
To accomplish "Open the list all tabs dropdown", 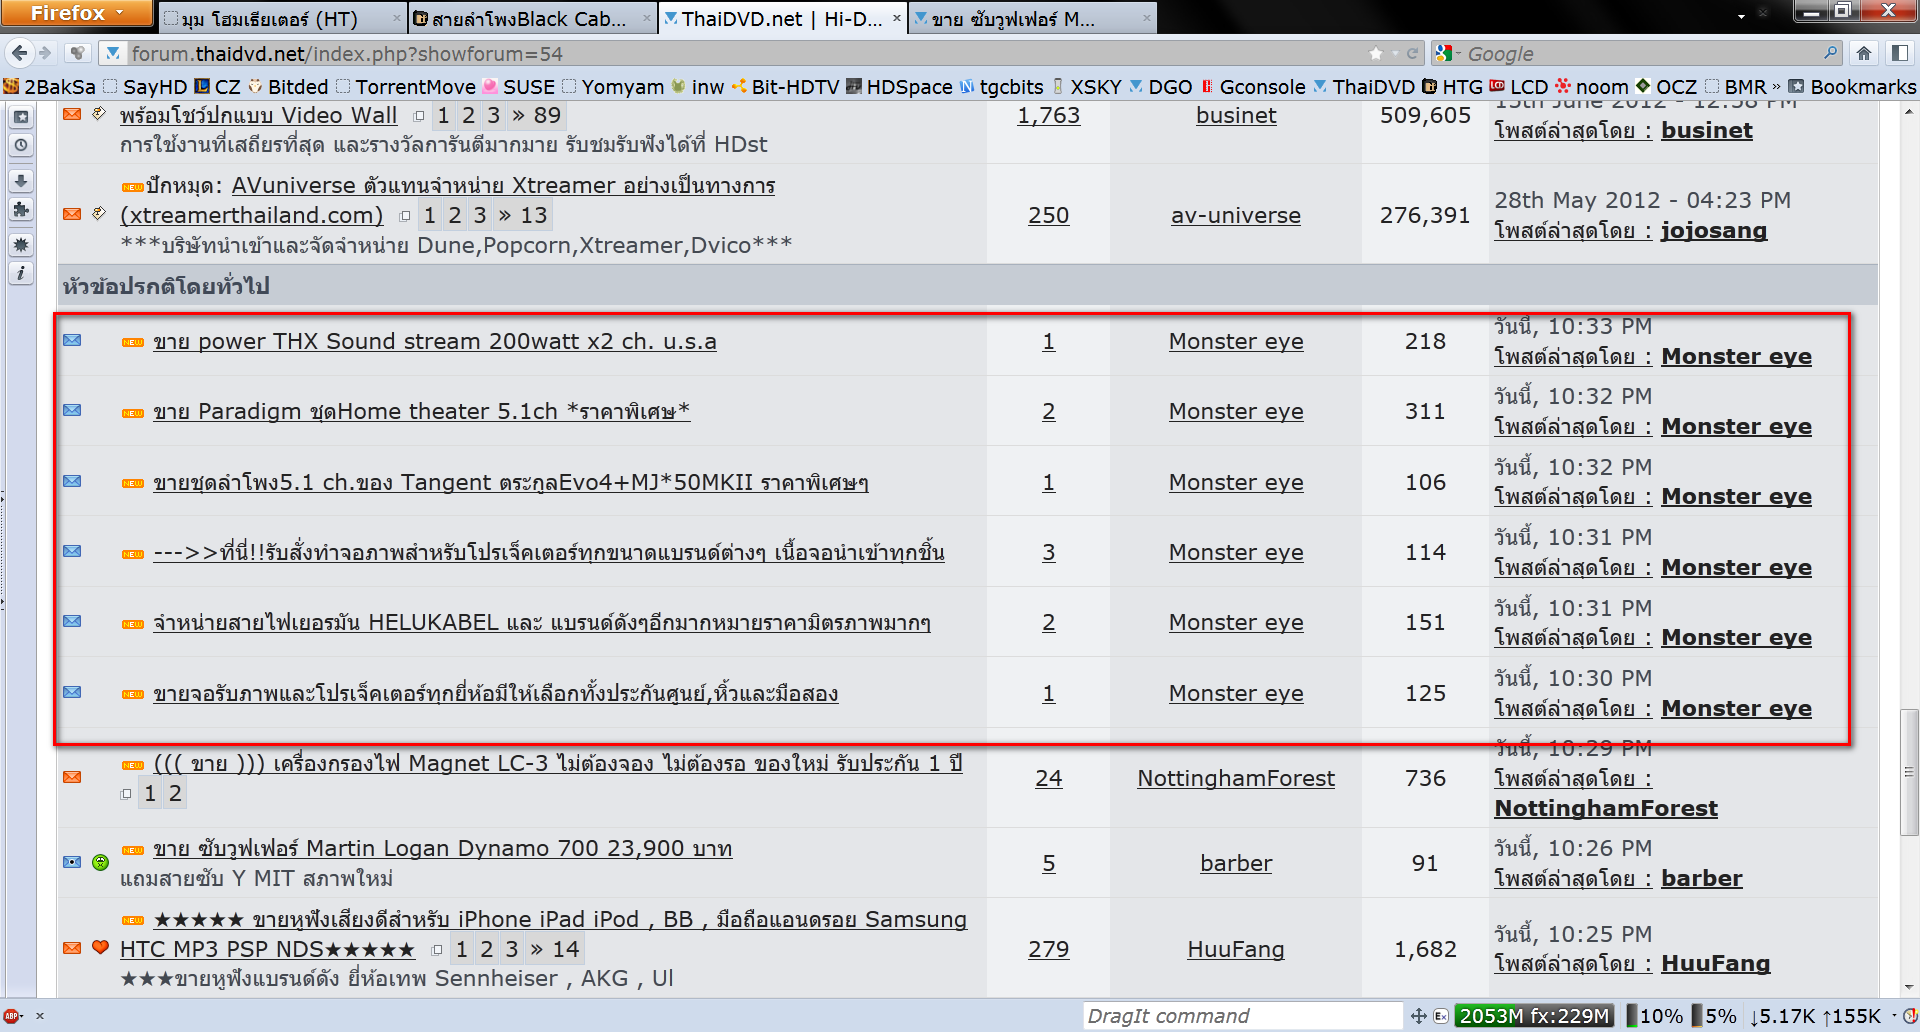I will point(1741,17).
